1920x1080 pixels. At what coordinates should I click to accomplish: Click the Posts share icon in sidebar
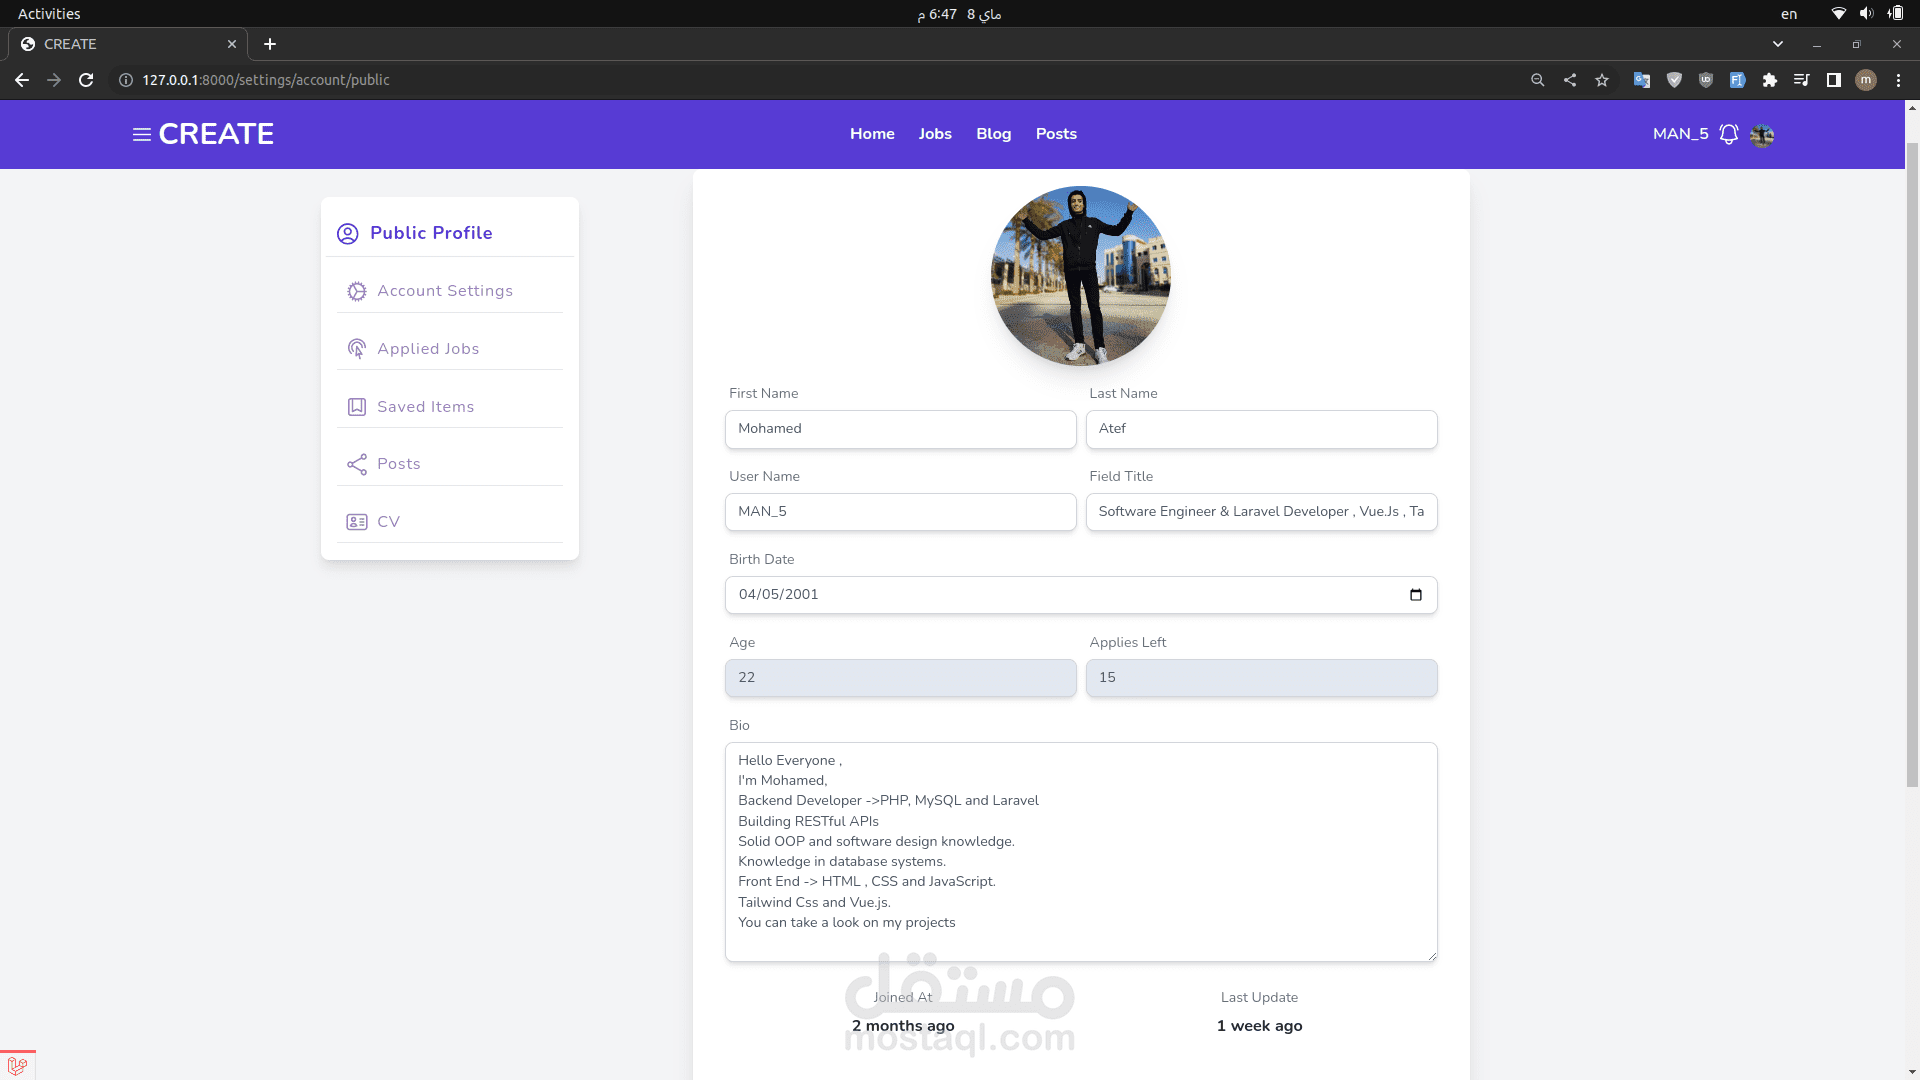(x=356, y=464)
